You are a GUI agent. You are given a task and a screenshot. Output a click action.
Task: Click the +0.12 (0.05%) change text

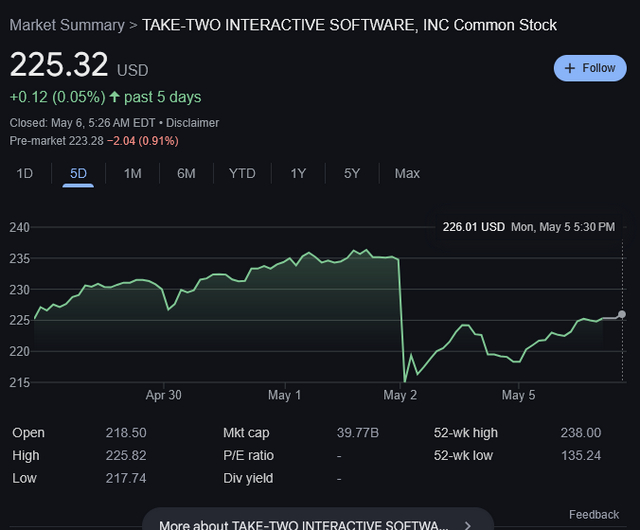[x=57, y=97]
